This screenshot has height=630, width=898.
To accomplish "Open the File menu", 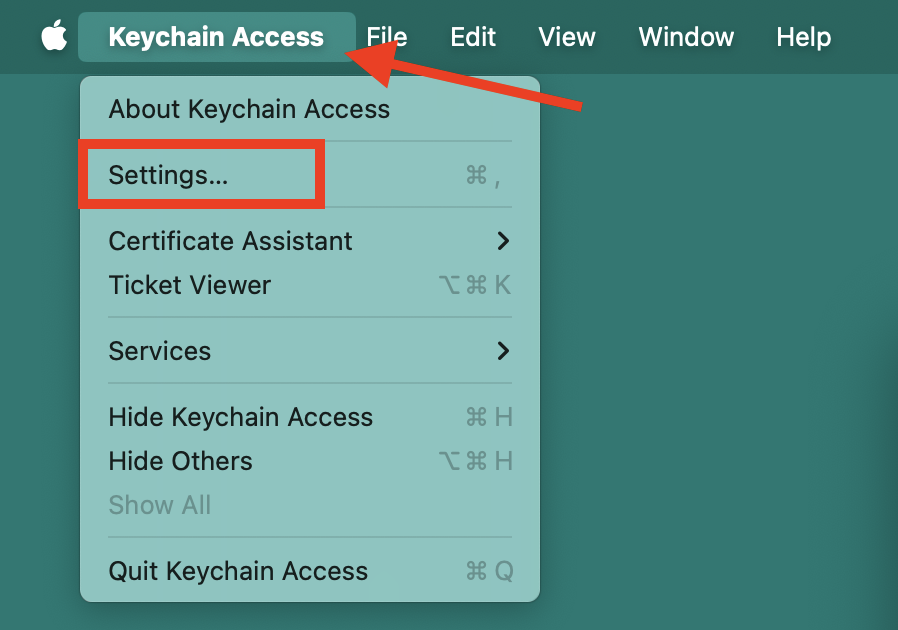I will tap(386, 37).
